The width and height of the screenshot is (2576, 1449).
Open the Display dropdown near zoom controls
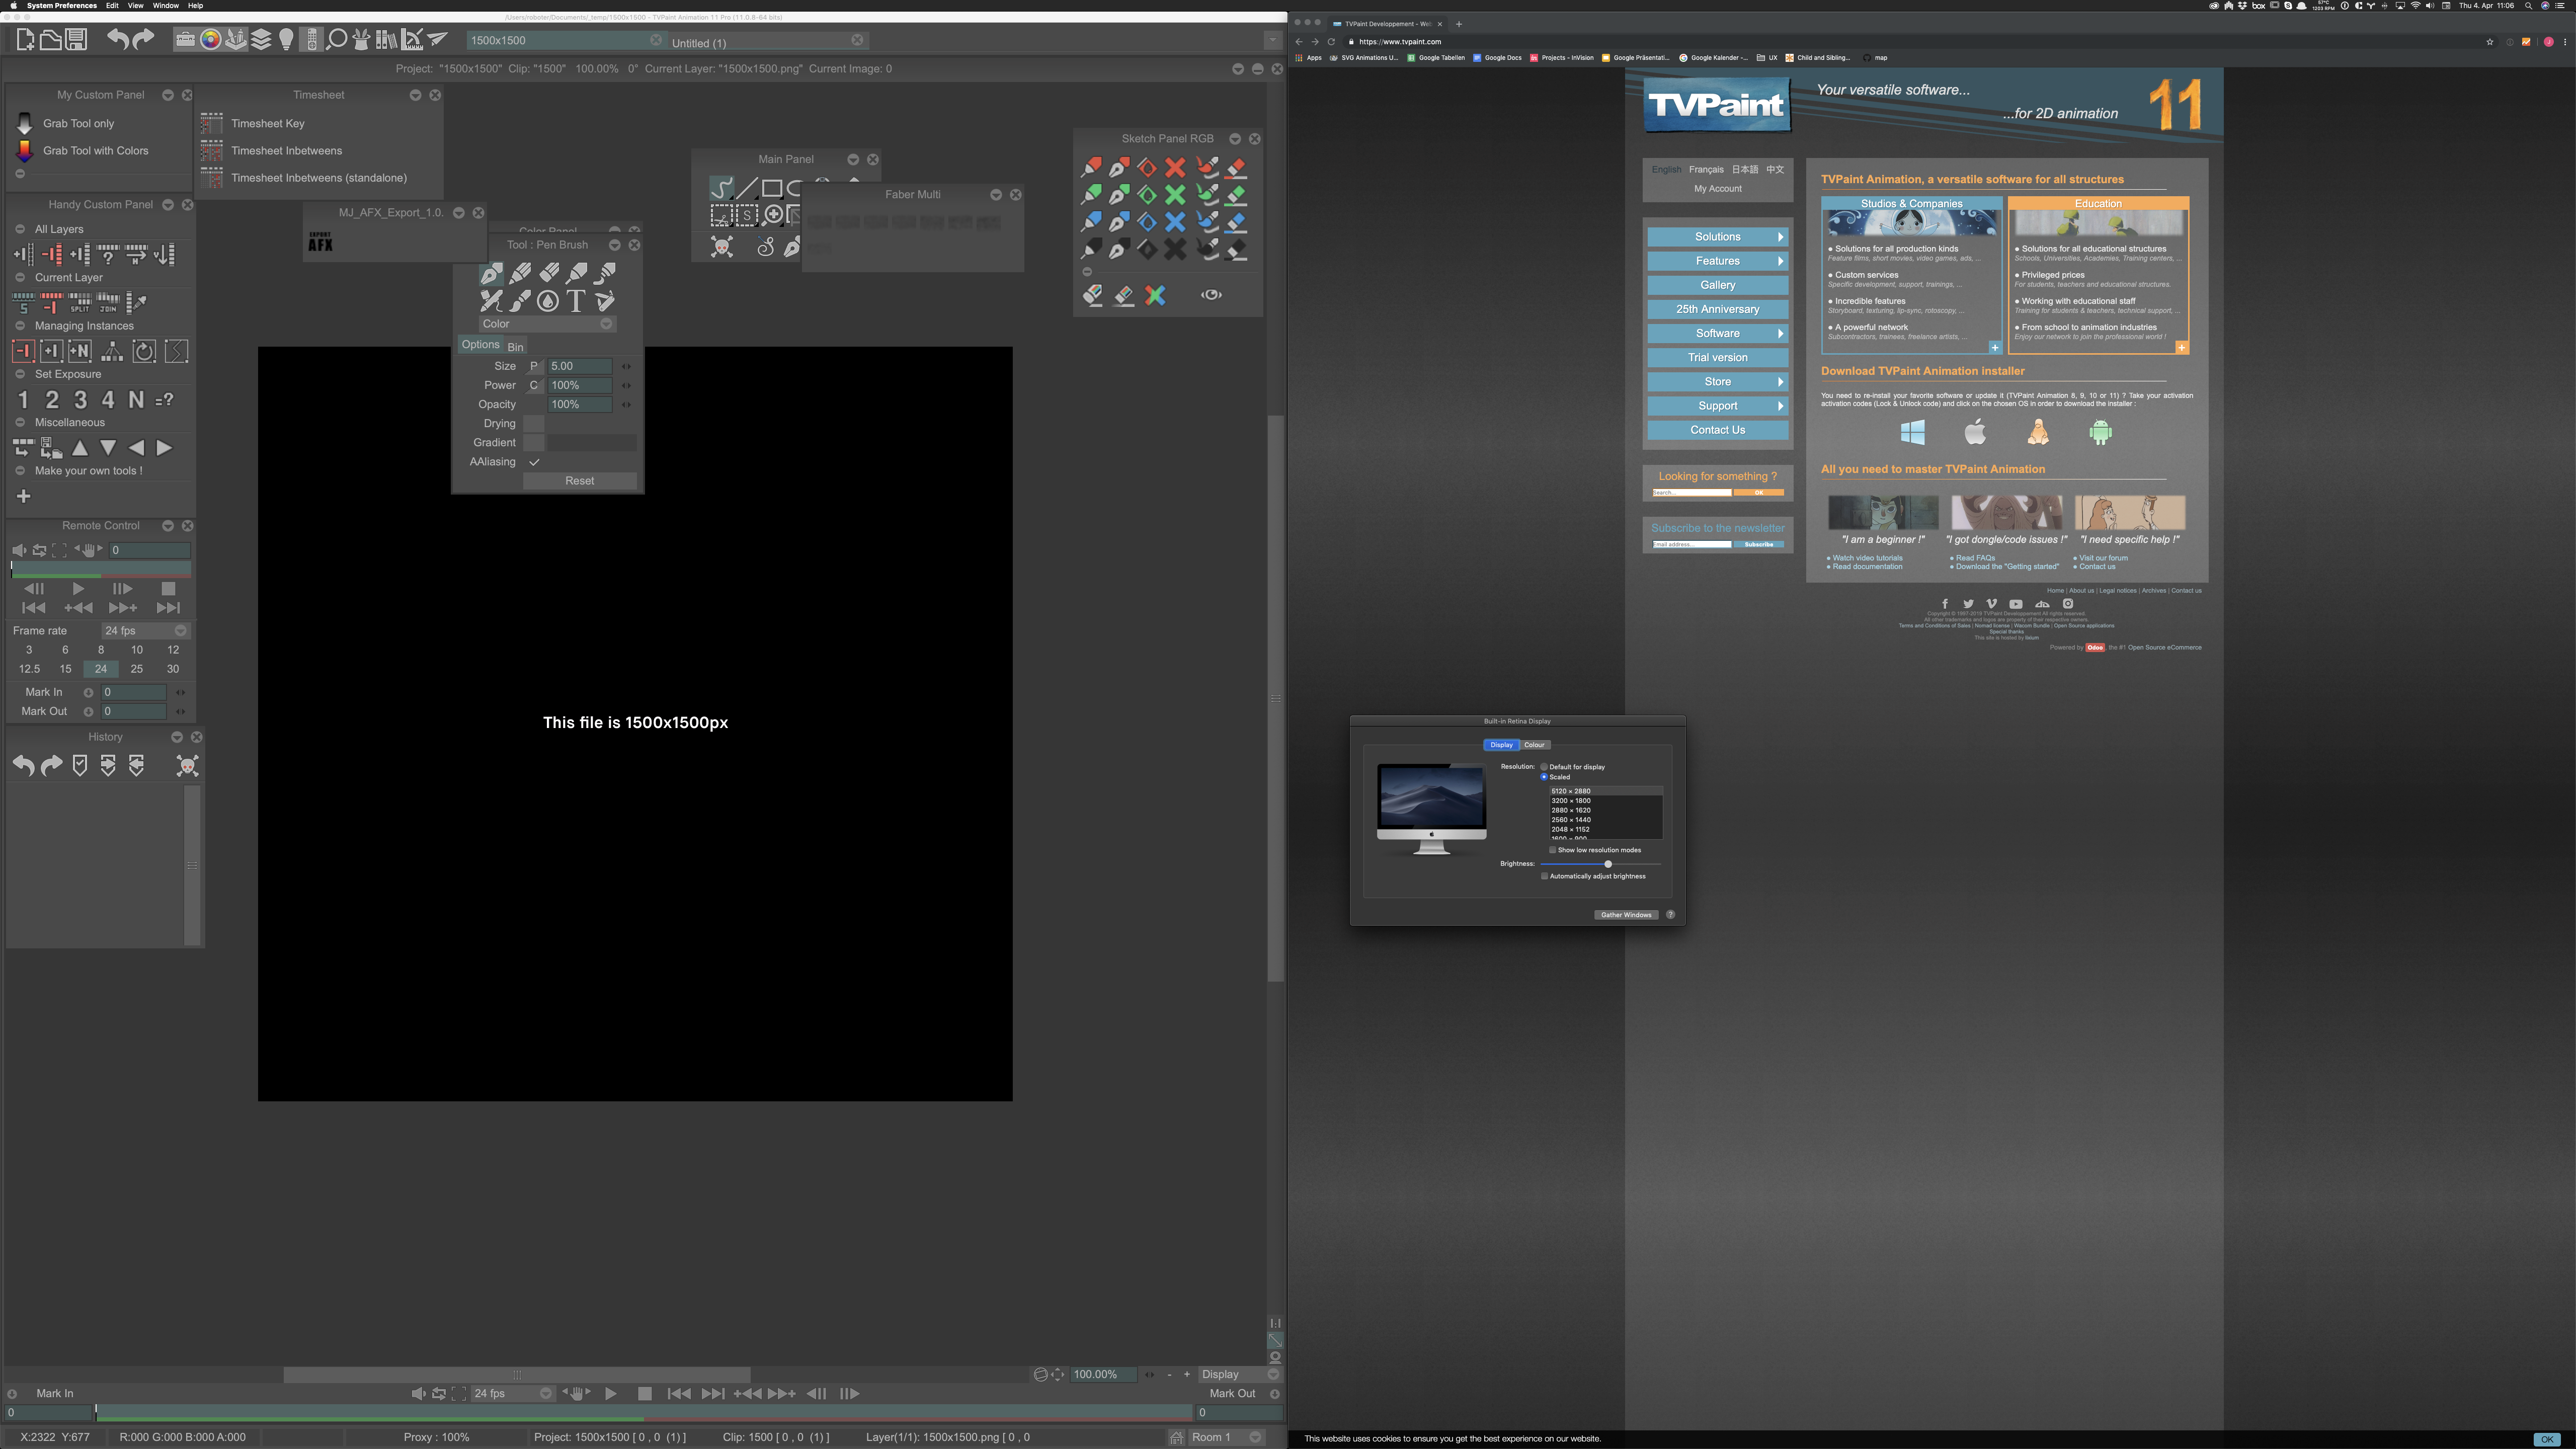click(x=1240, y=1374)
